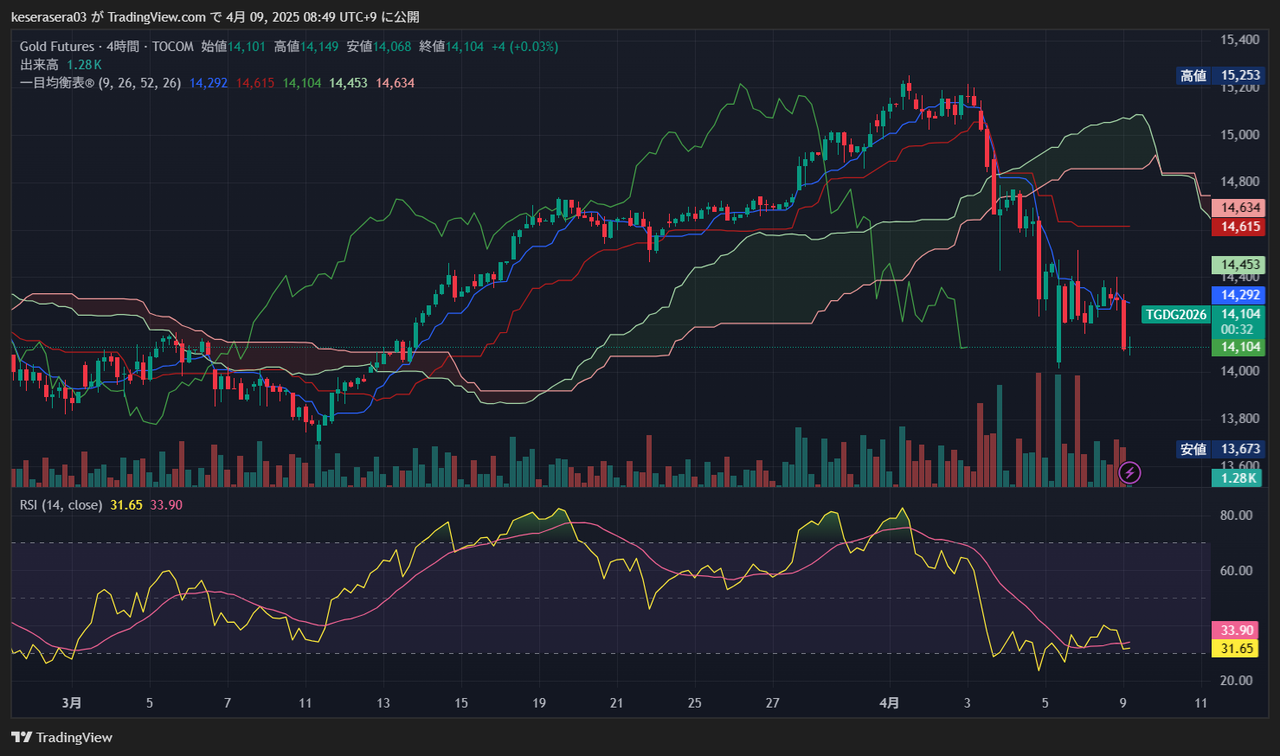1280x756 pixels.
Task: Click the 4月 label on the time axis
Action: pyautogui.click(x=890, y=703)
